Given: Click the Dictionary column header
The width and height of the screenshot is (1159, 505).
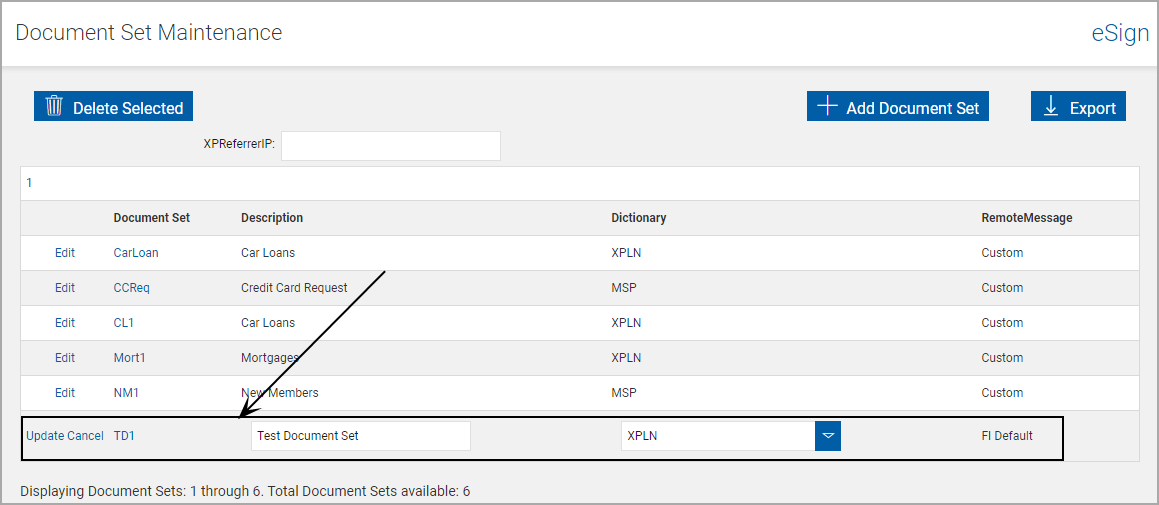Looking at the screenshot, I should click(x=638, y=218).
